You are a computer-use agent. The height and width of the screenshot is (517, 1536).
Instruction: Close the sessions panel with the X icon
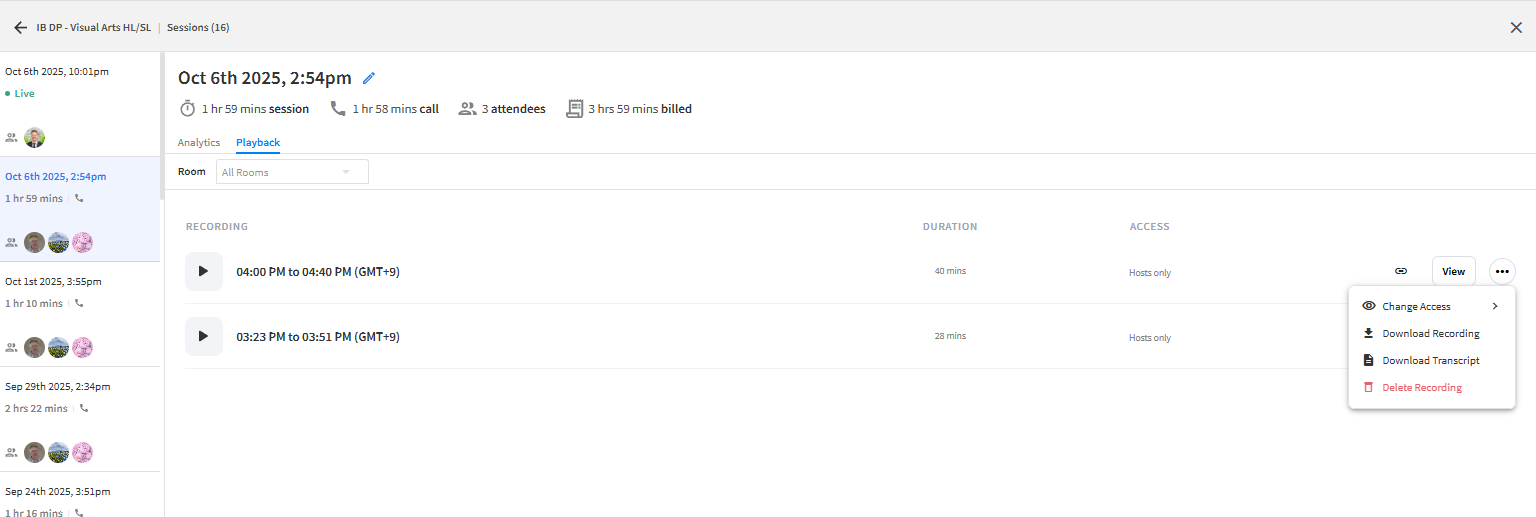(1516, 28)
